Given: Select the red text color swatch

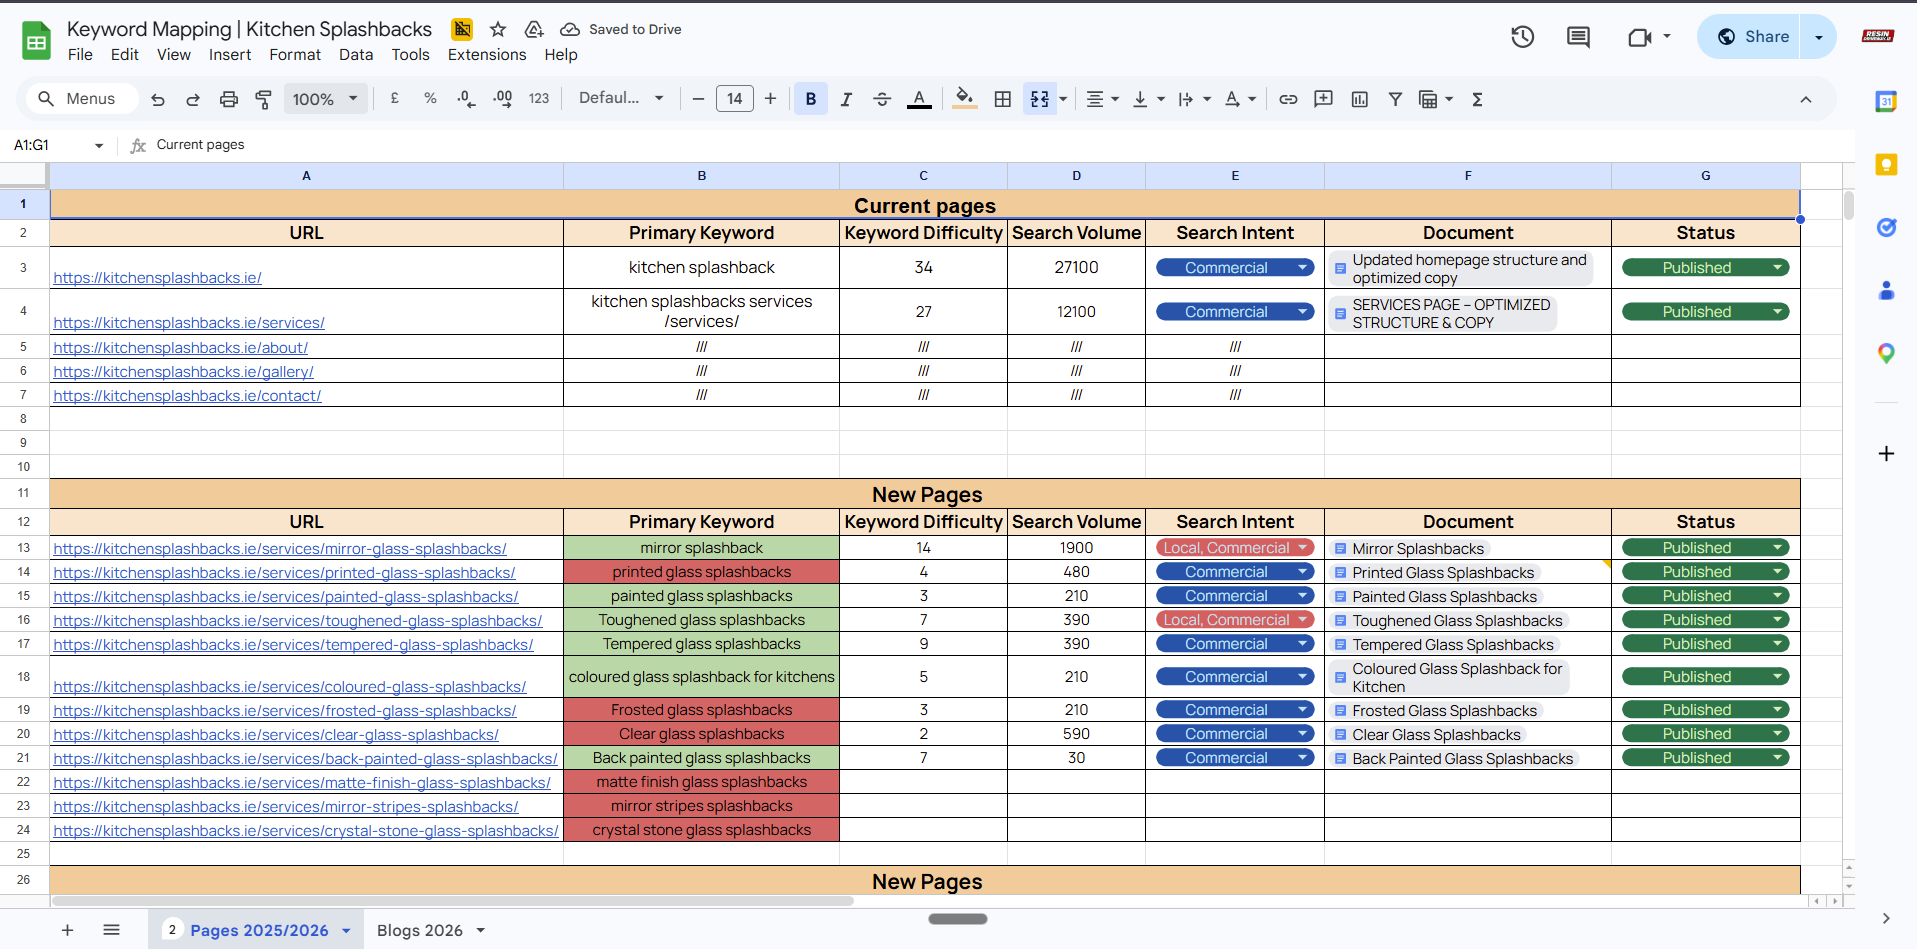Looking at the screenshot, I should tap(919, 99).
